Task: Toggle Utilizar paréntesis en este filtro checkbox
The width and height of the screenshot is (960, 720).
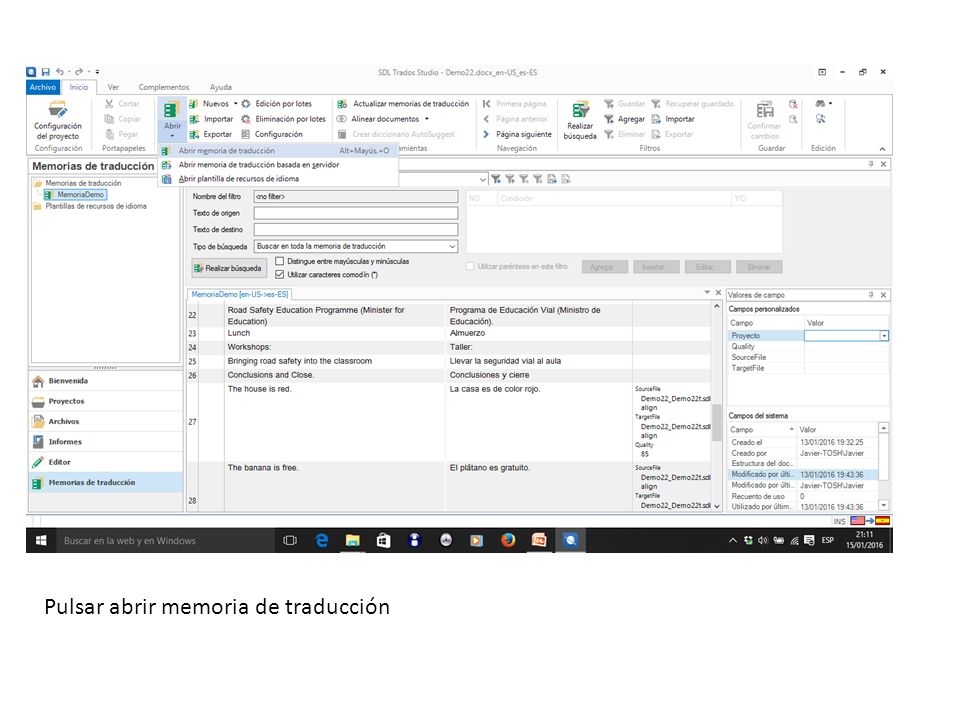Action: point(470,266)
